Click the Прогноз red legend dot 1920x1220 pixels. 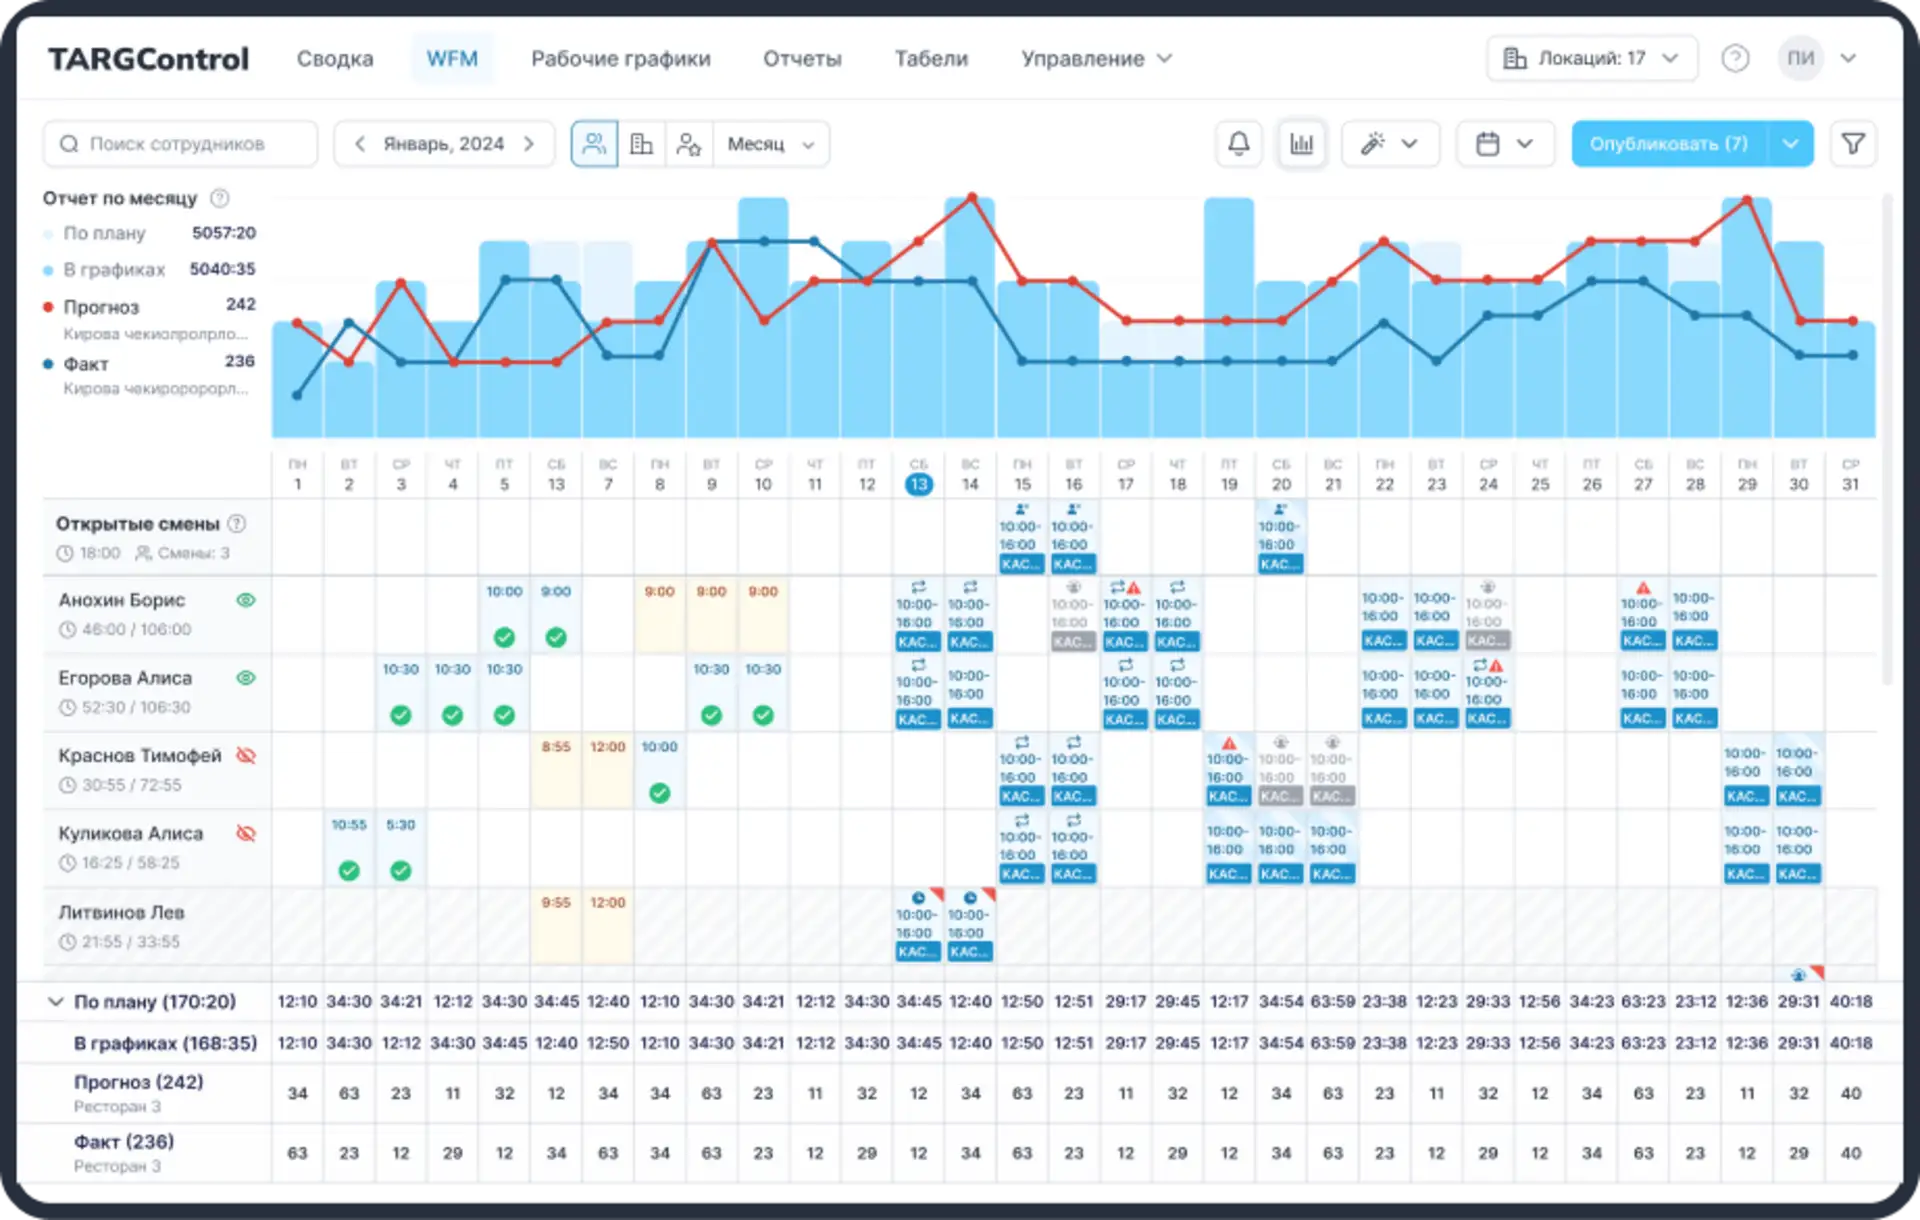pos(48,307)
